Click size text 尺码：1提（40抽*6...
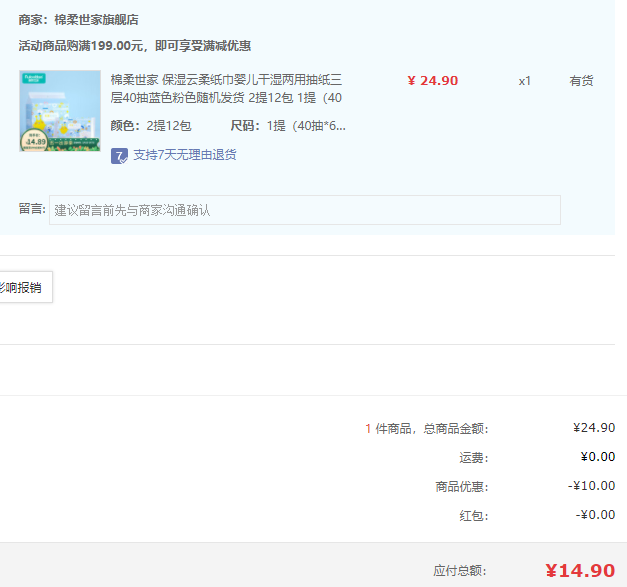Viewport: 627px width, 587px height. [x=288, y=126]
